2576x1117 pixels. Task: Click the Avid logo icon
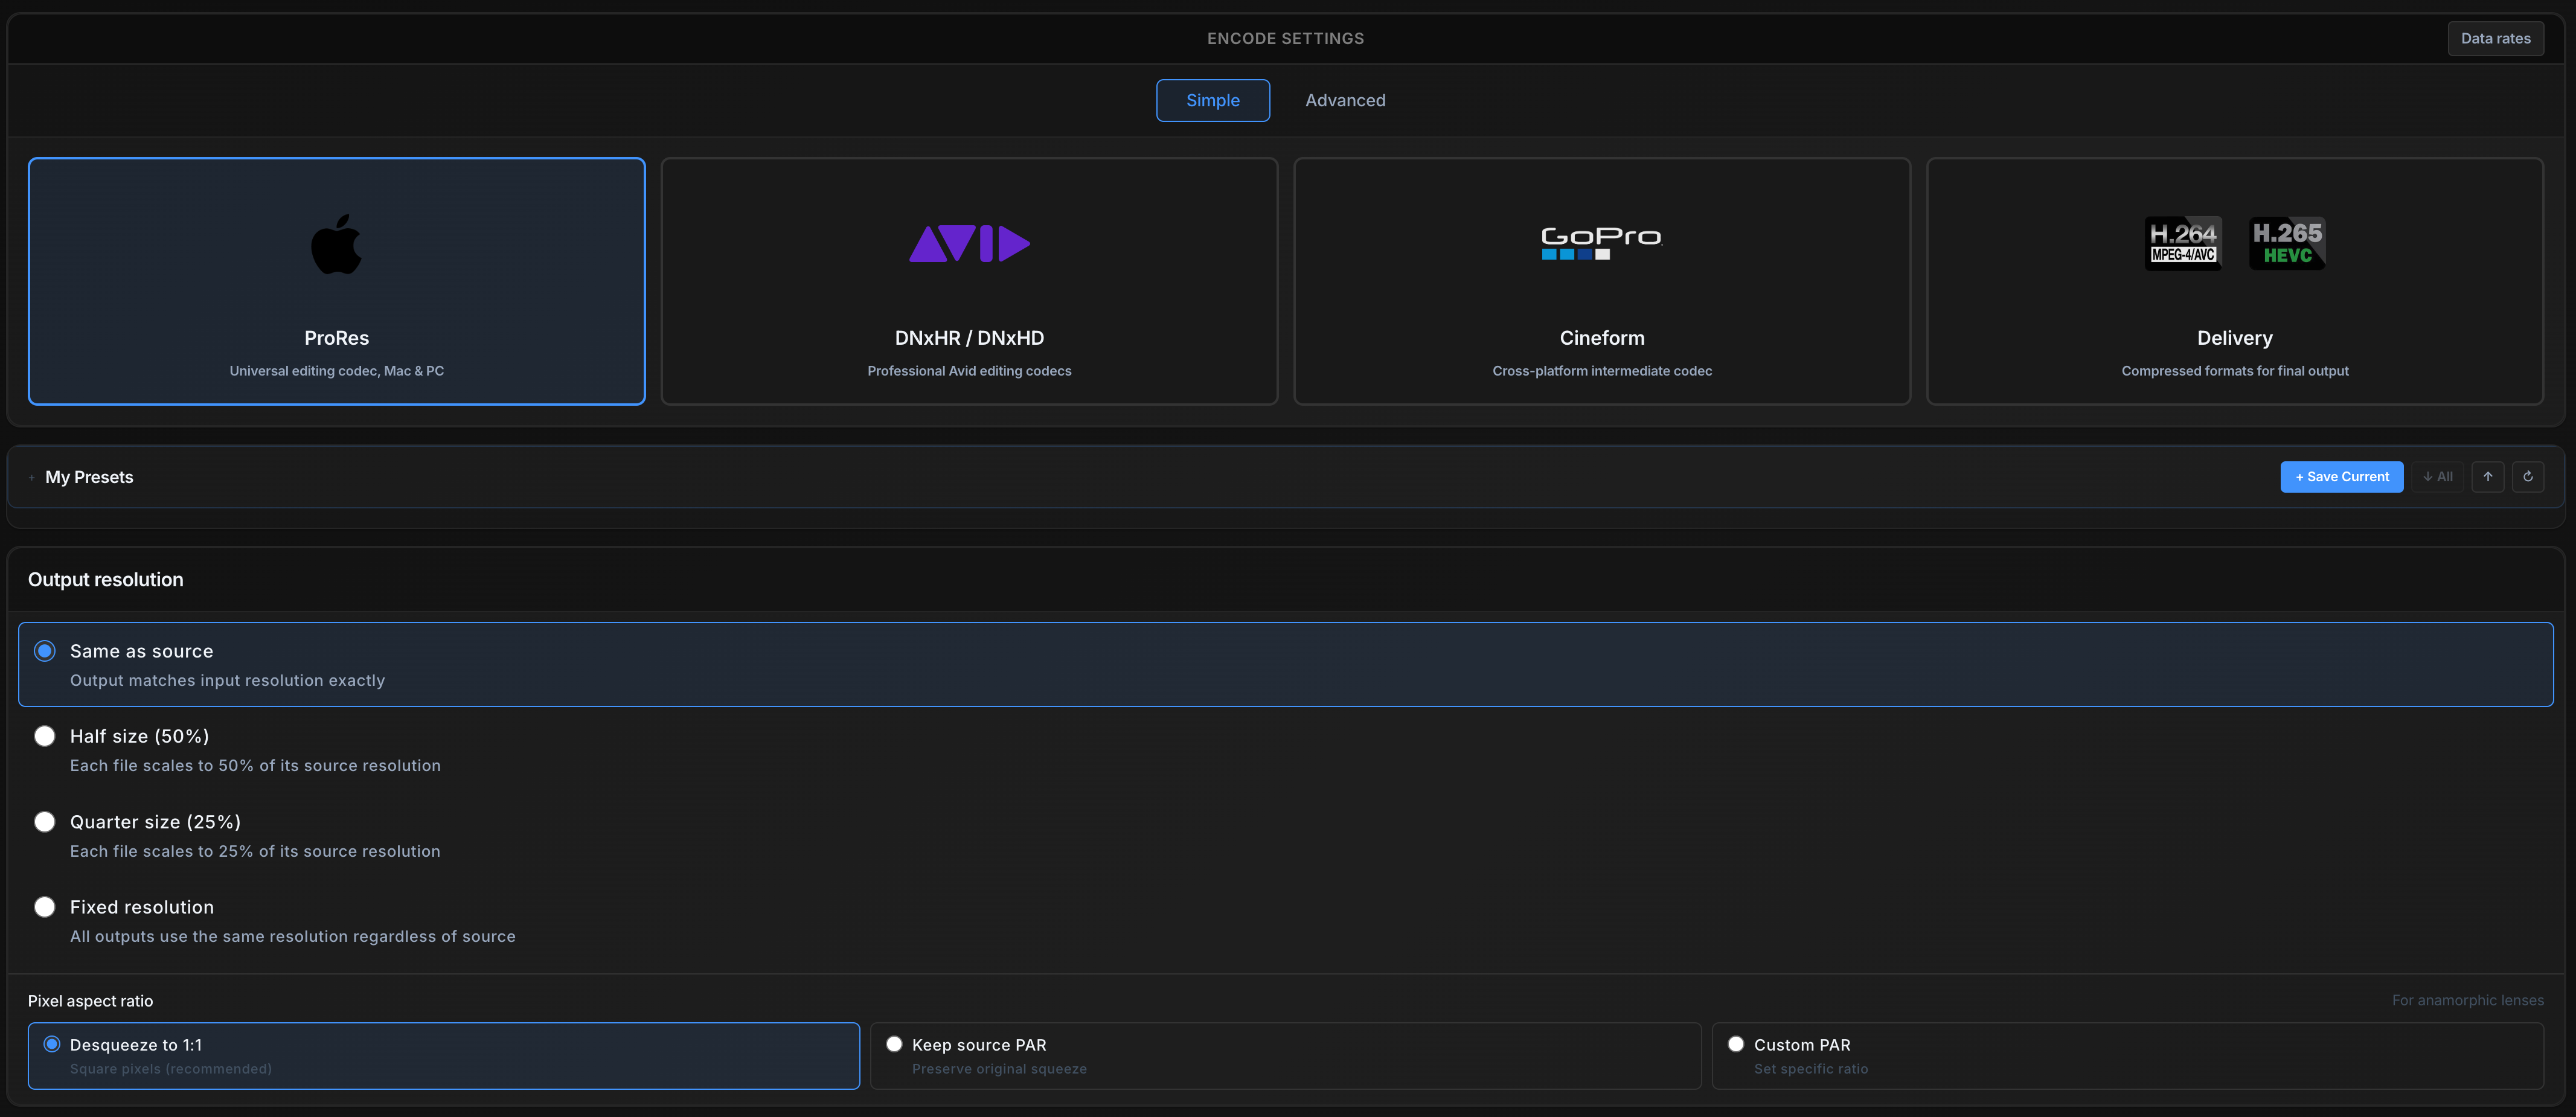pyautogui.click(x=969, y=244)
